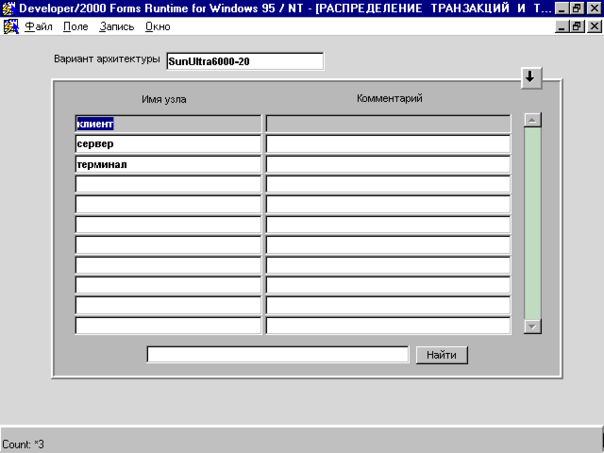Minimize the inner form window

(562, 27)
